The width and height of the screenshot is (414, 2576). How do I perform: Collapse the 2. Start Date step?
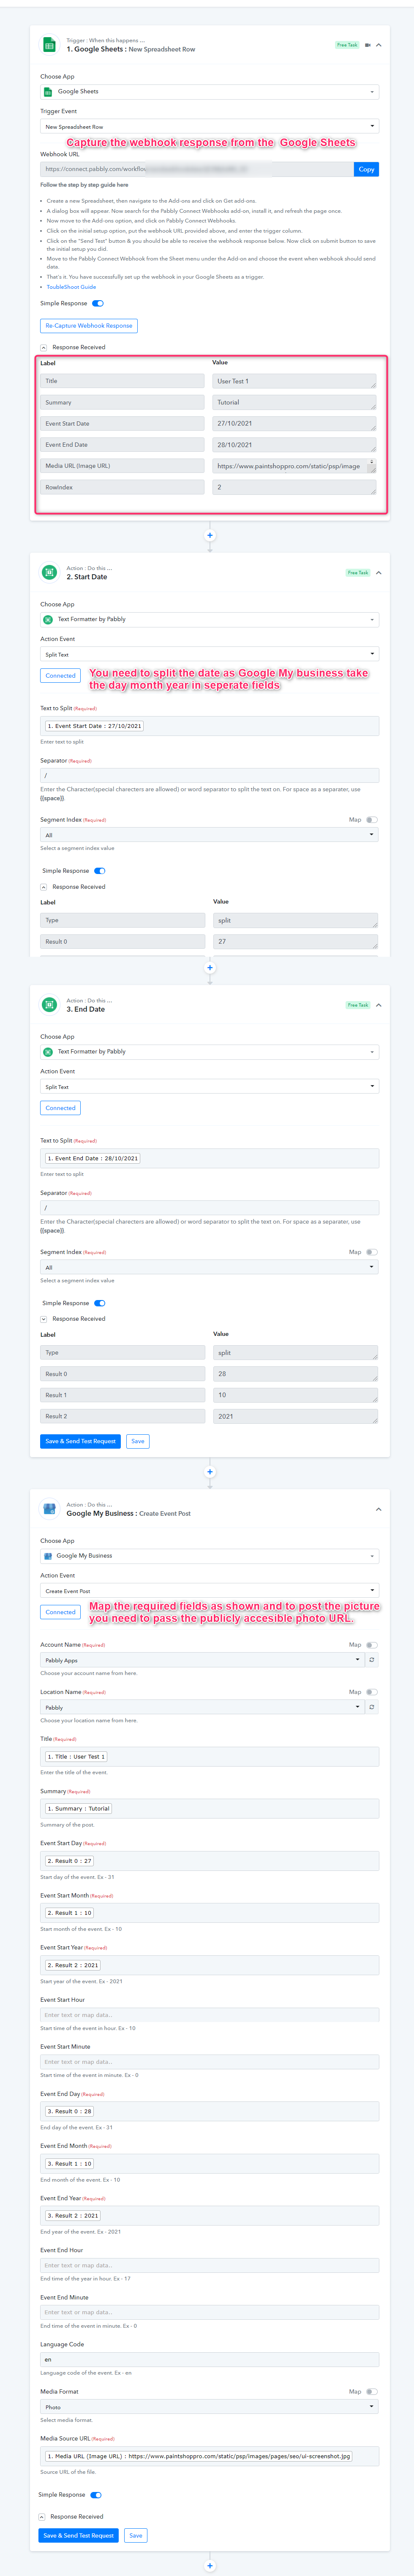pos(379,573)
